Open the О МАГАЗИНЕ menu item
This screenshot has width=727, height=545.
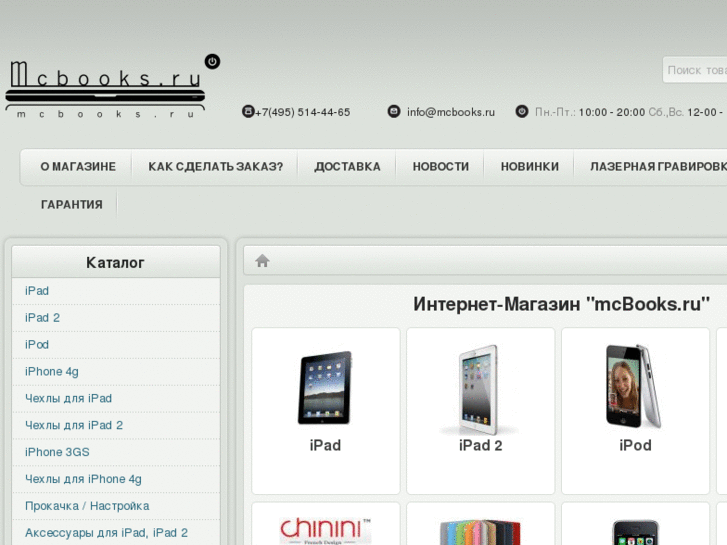point(78,167)
